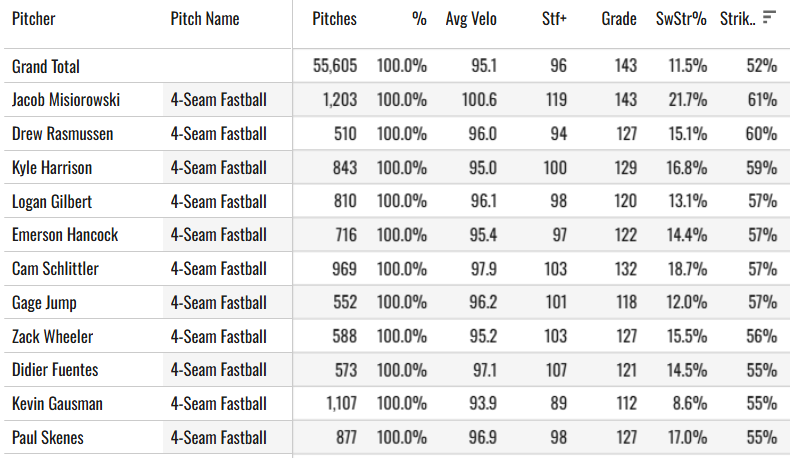Click the Stf+ column header
Image resolution: width=790 pixels, height=458 pixels.
tap(554, 19)
